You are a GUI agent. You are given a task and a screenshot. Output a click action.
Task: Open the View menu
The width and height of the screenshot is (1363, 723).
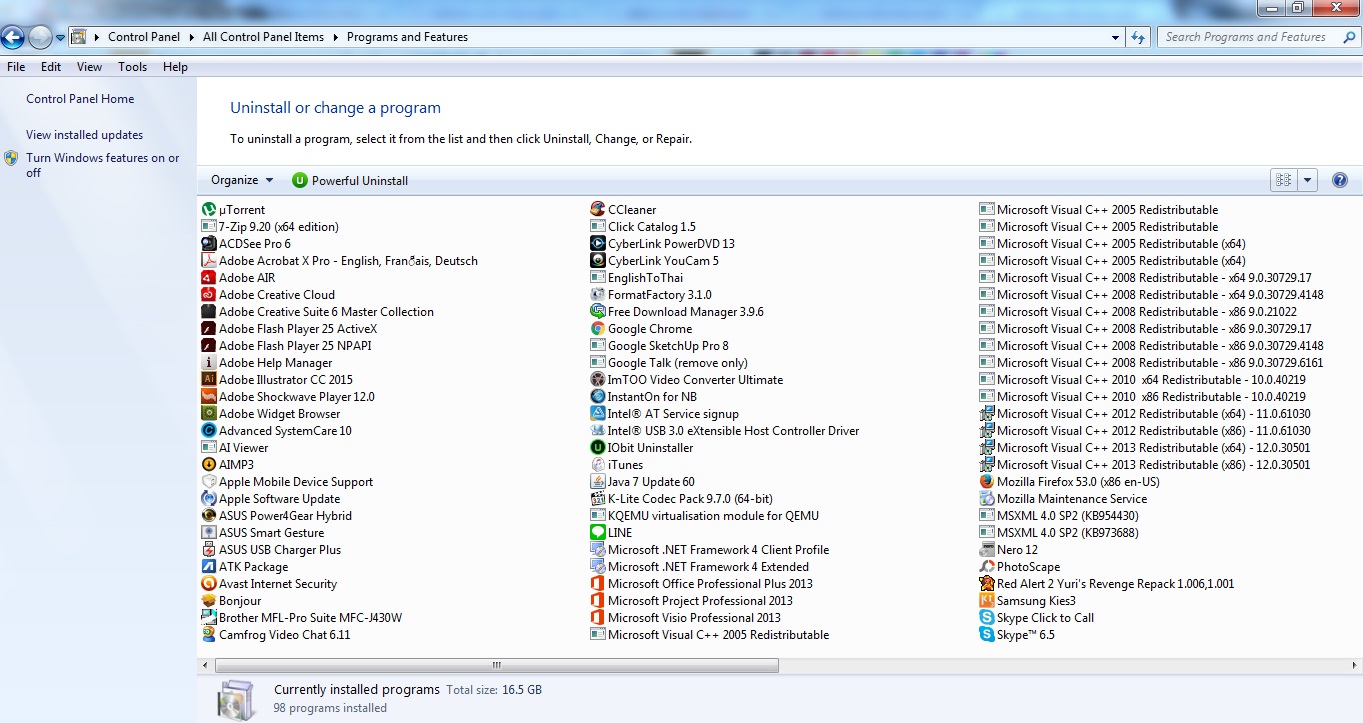90,67
